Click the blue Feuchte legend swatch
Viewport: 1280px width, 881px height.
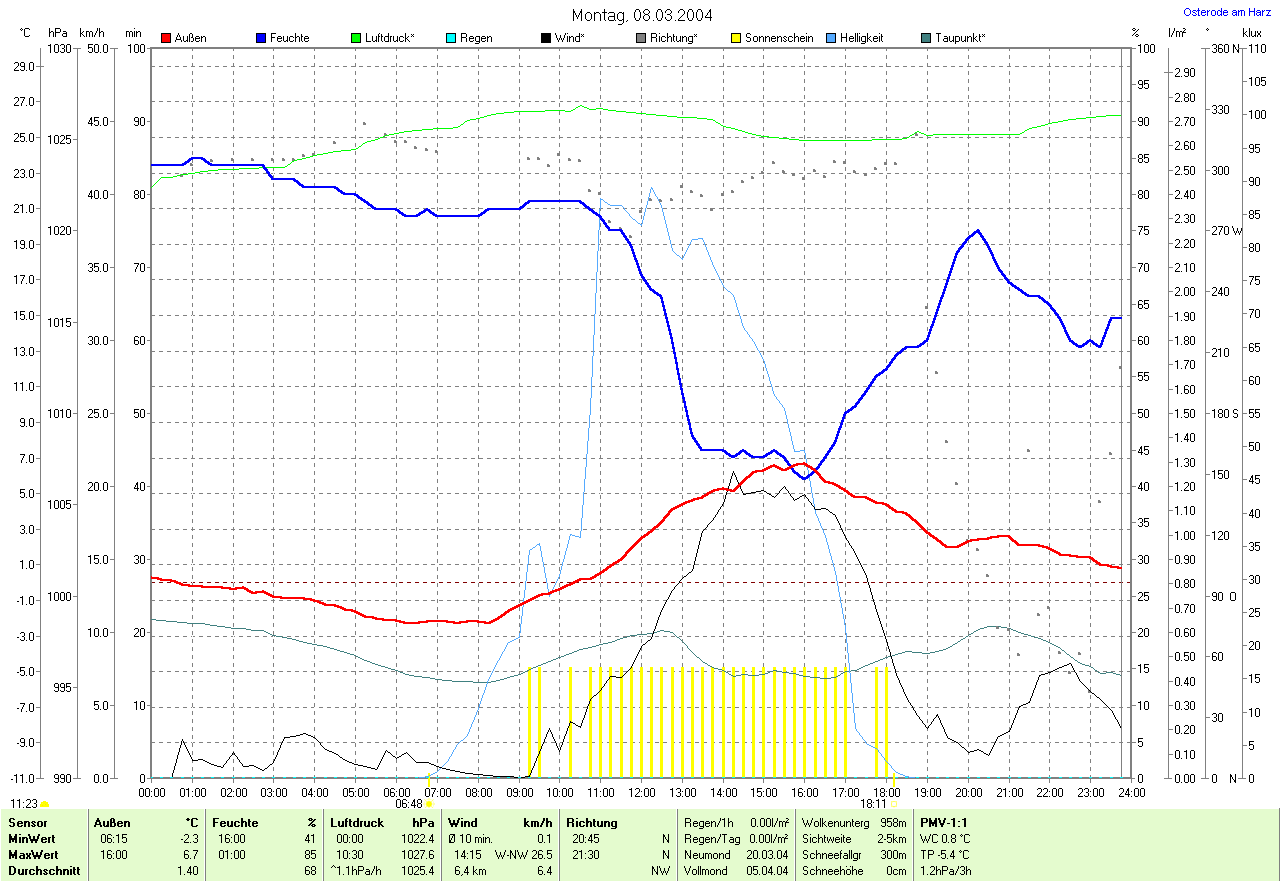261,38
